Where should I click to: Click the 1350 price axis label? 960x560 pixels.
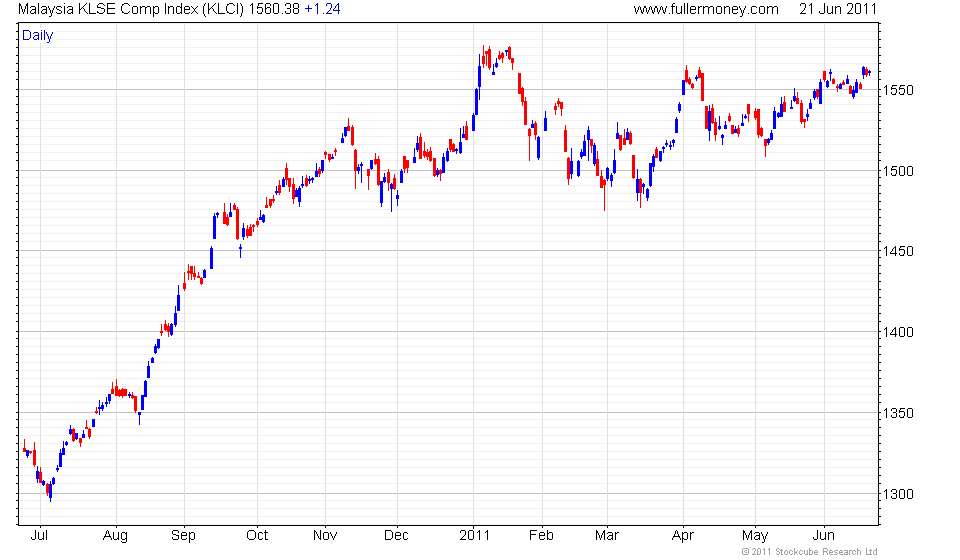[x=898, y=413]
